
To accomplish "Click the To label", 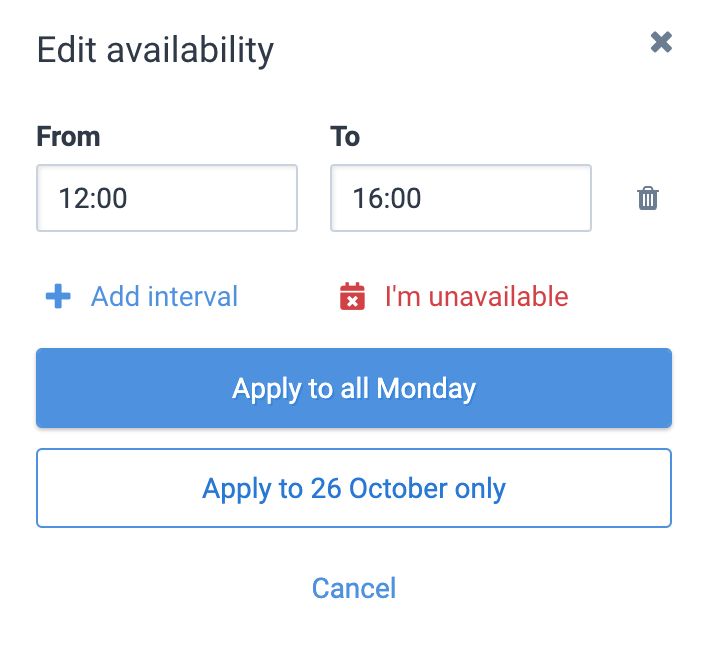I will 345,136.
